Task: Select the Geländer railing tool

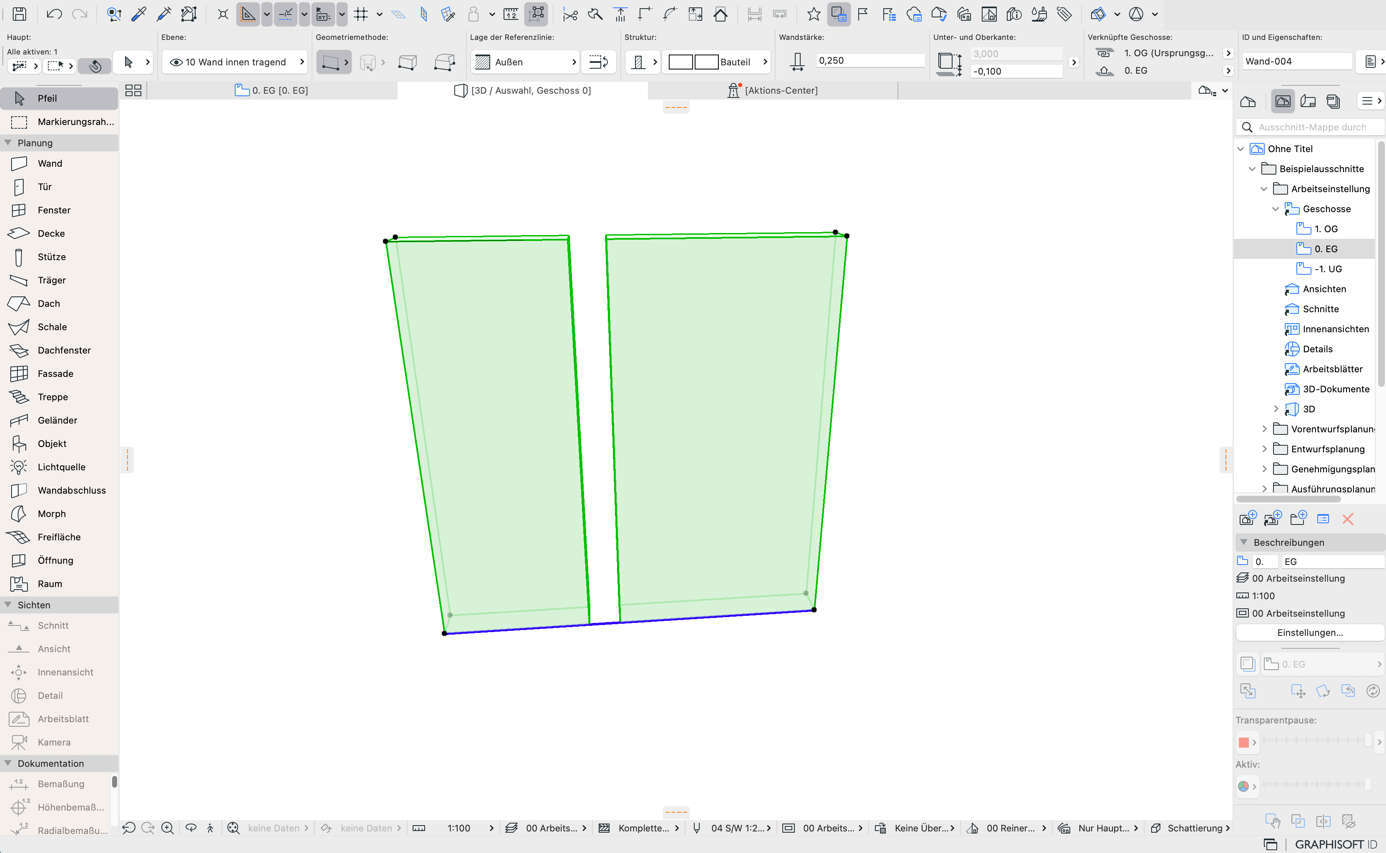Action: pyautogui.click(x=59, y=420)
